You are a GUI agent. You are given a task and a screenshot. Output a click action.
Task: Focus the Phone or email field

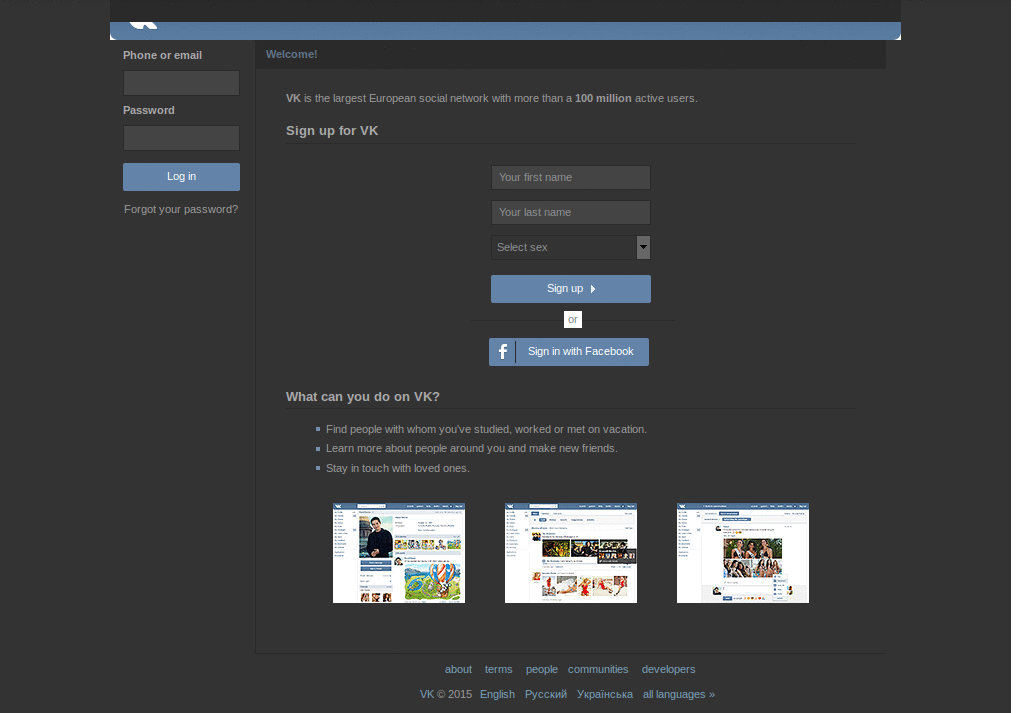pos(182,83)
